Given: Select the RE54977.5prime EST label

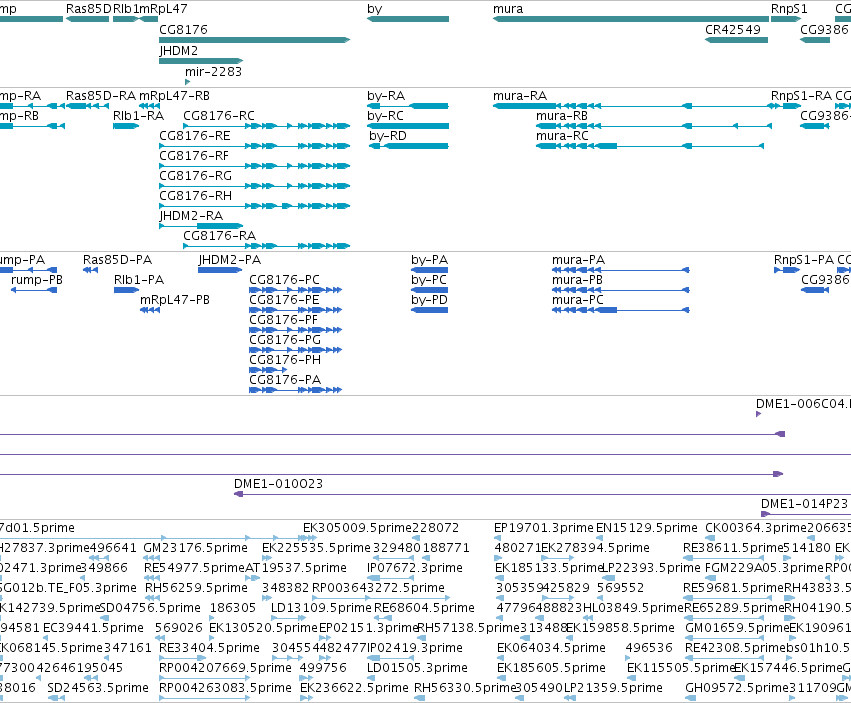Looking at the screenshot, I should 194,567.
